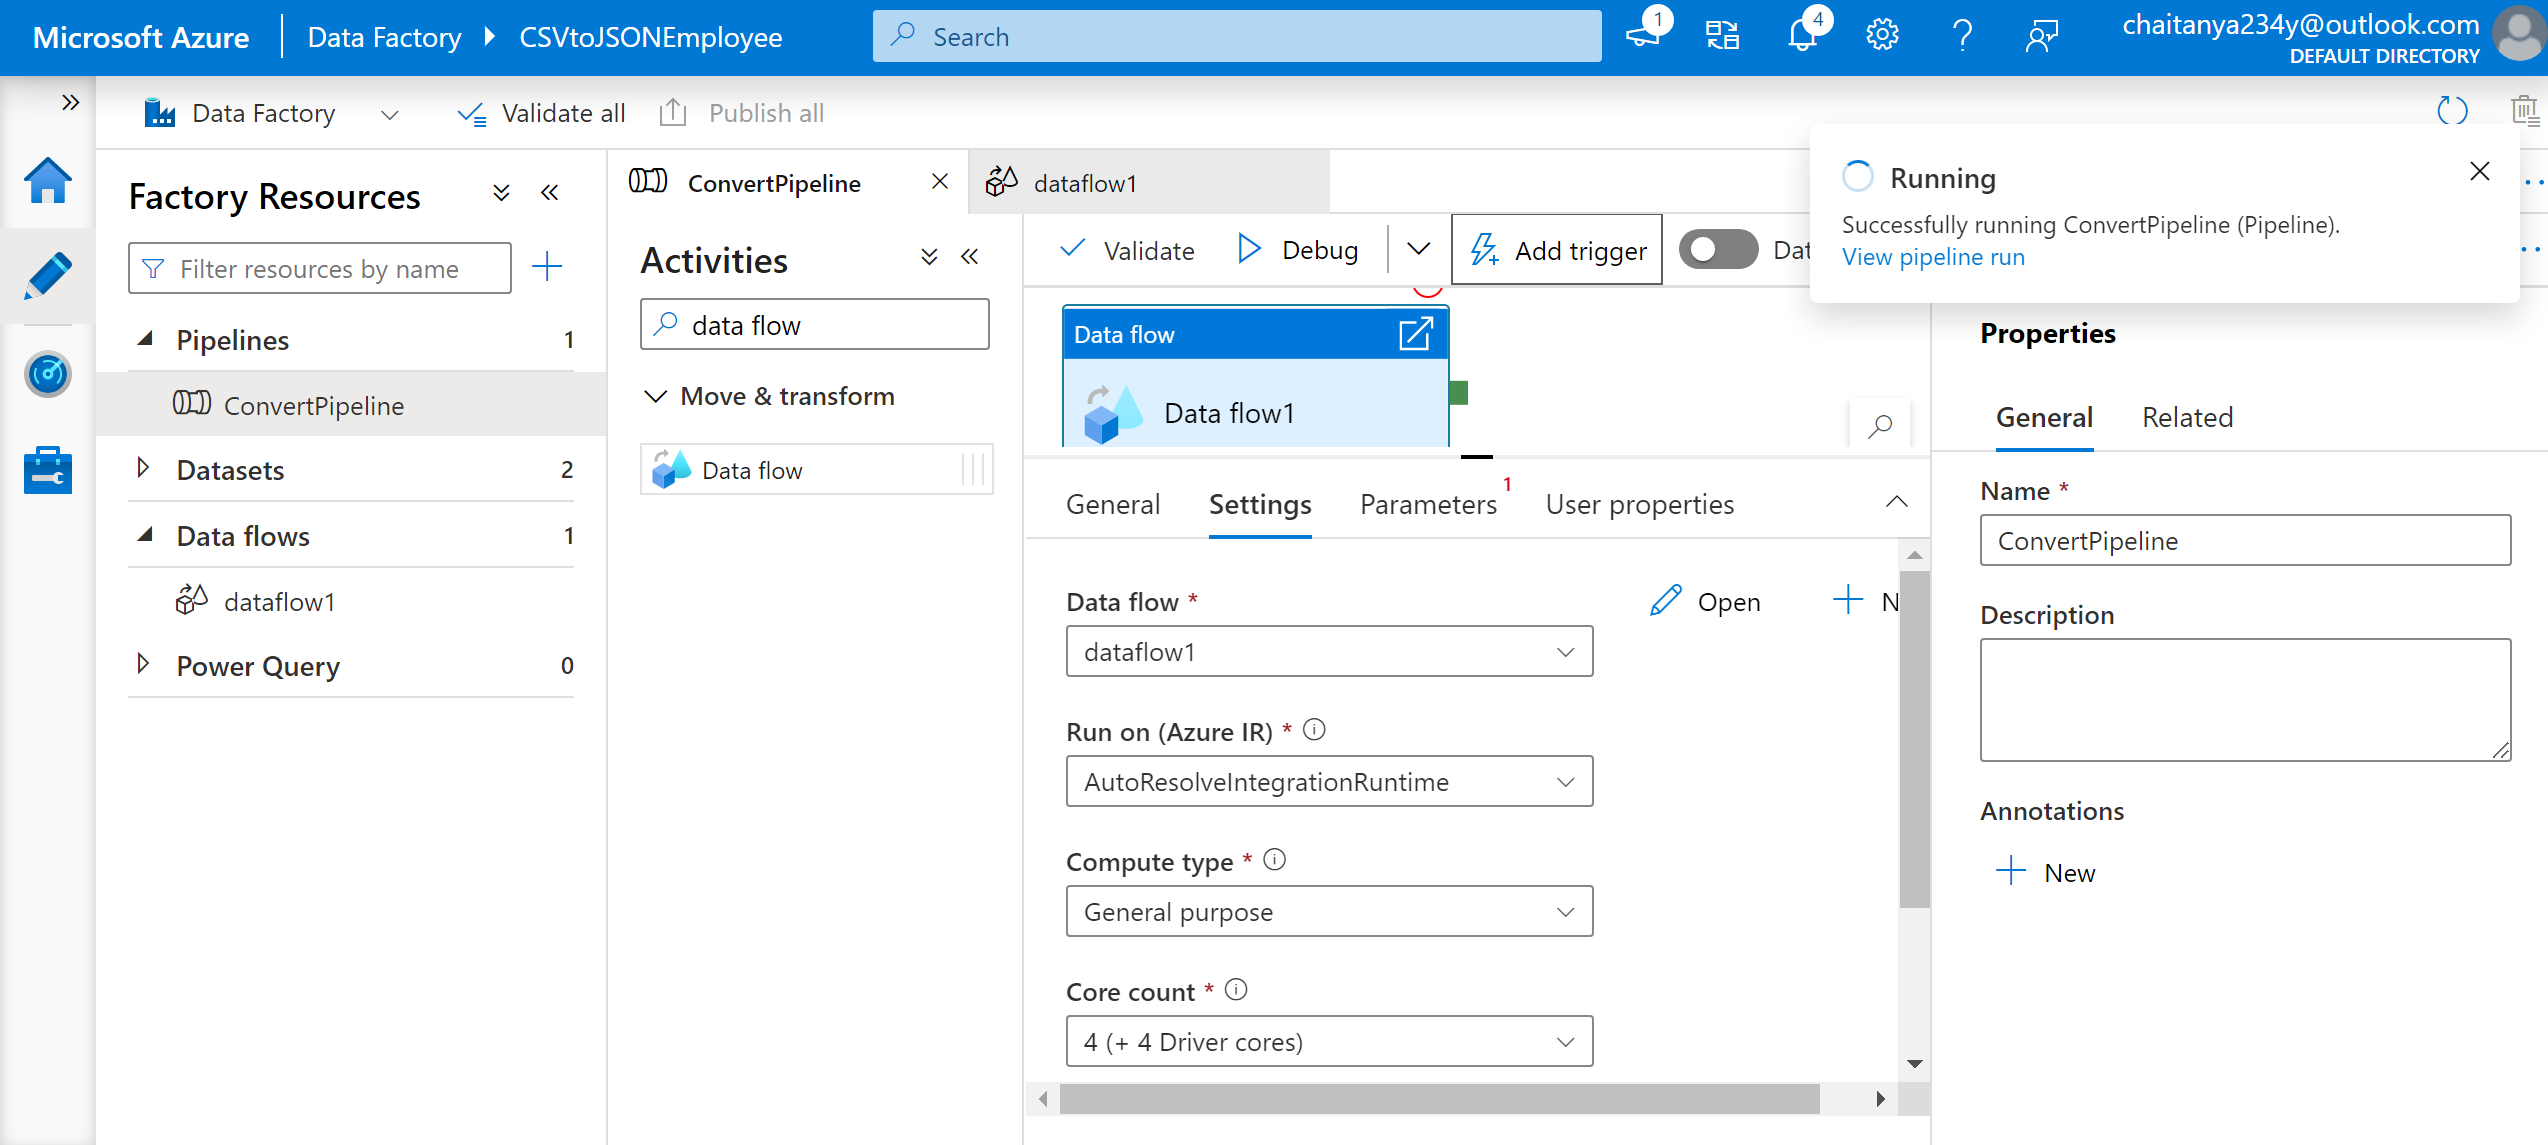2548x1145 pixels.
Task: Select the Author pencil icon in sidebar
Action: tap(47, 276)
